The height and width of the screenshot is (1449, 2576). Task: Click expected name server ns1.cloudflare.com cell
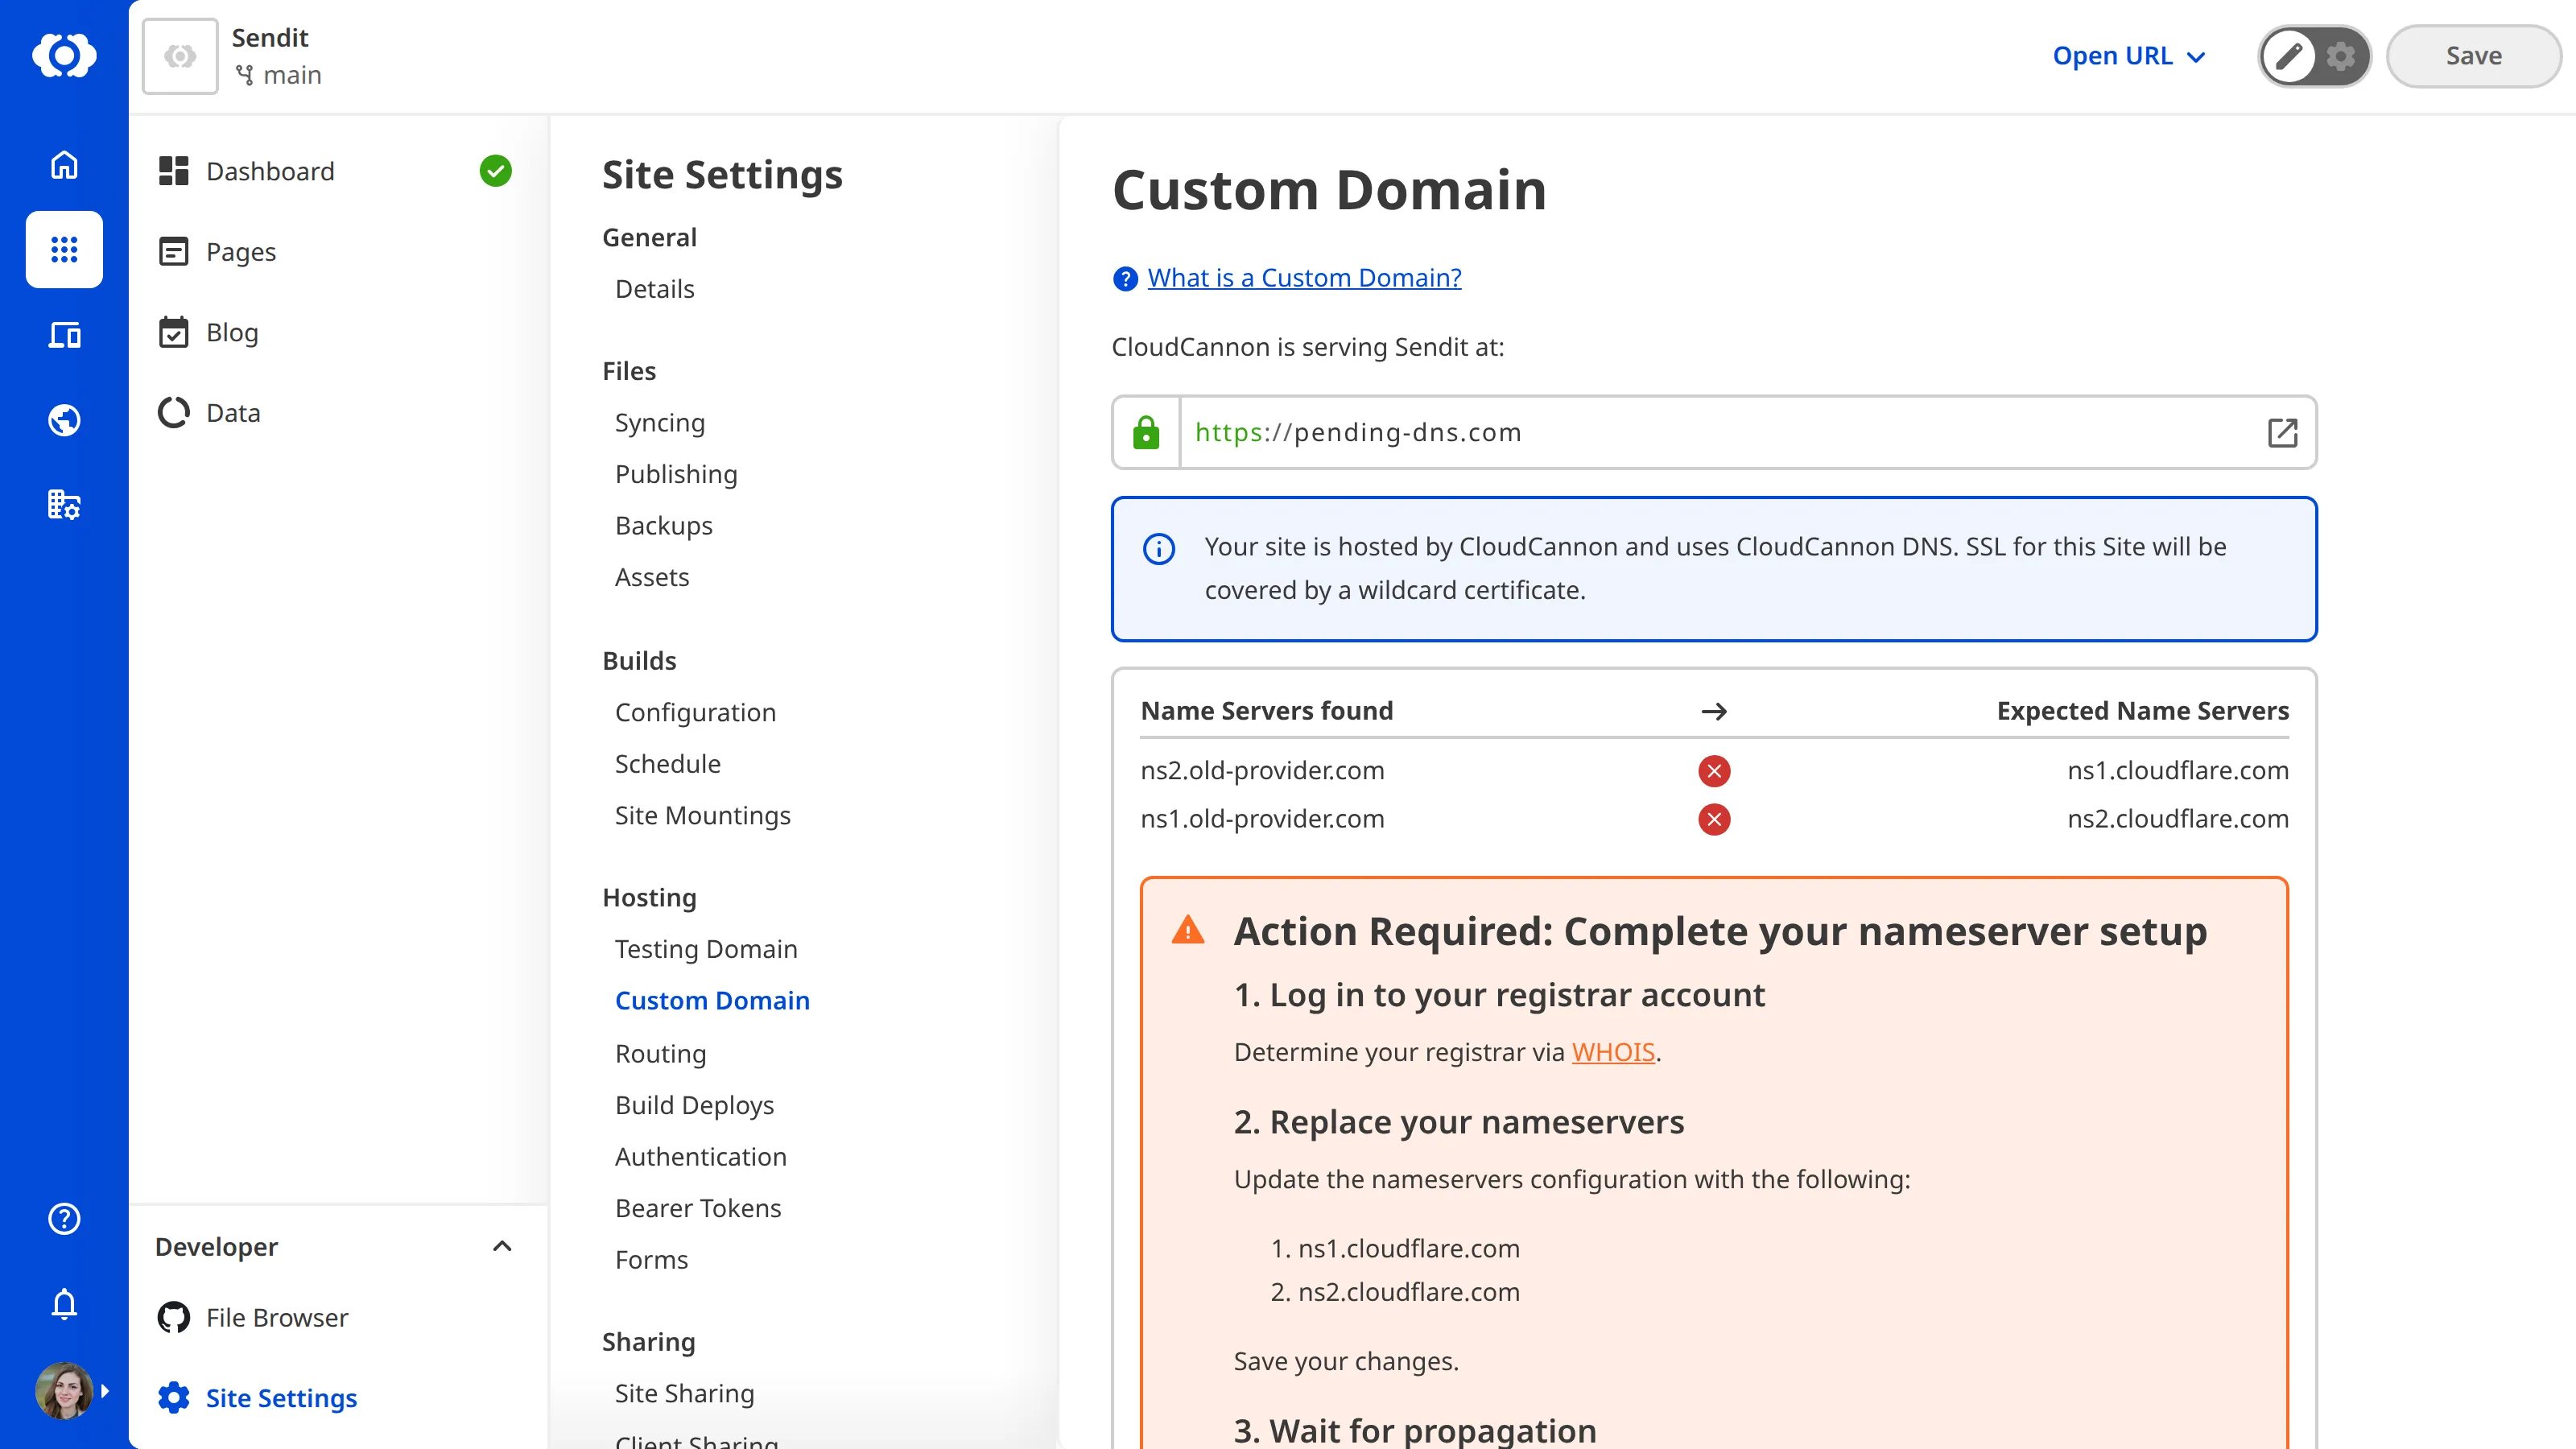[x=2177, y=771]
